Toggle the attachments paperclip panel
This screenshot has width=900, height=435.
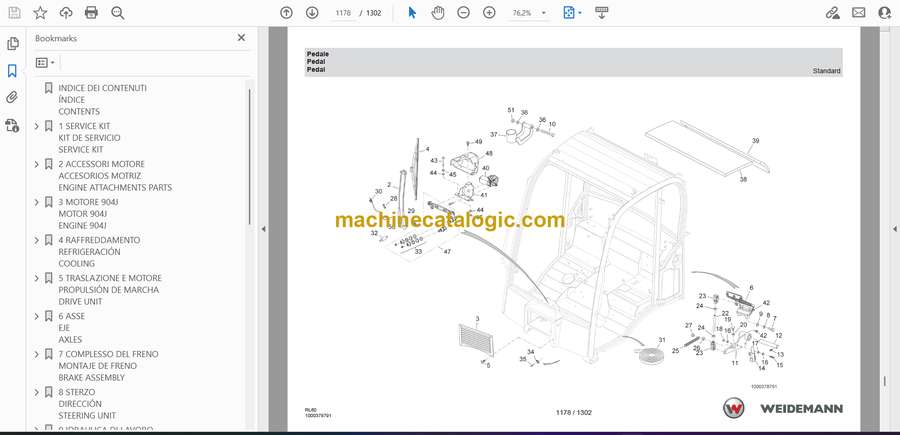[13, 98]
